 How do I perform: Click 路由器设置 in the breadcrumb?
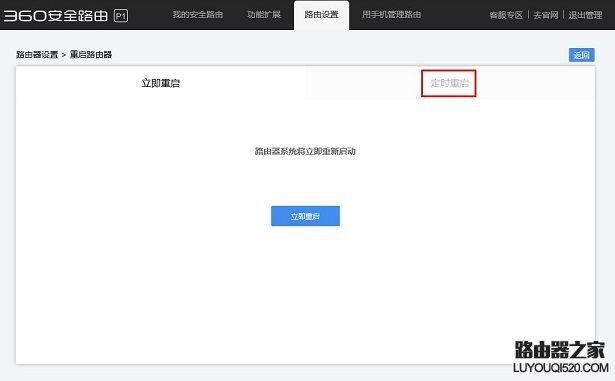pyautogui.click(x=37, y=55)
